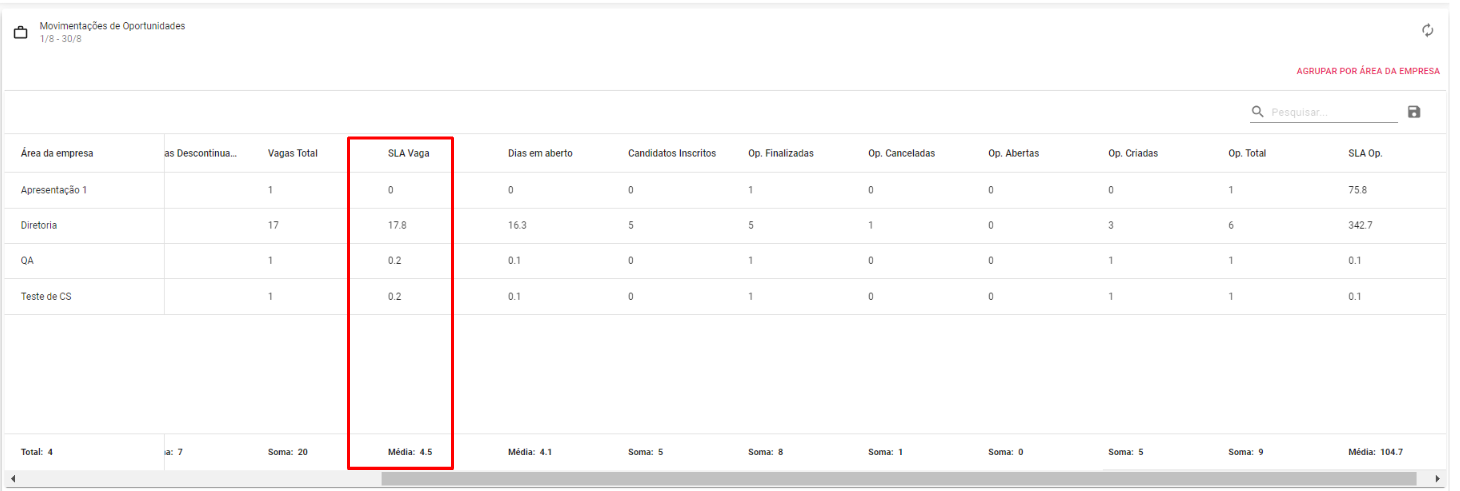Click the Movimentações de Oportunidades title

tap(112, 26)
